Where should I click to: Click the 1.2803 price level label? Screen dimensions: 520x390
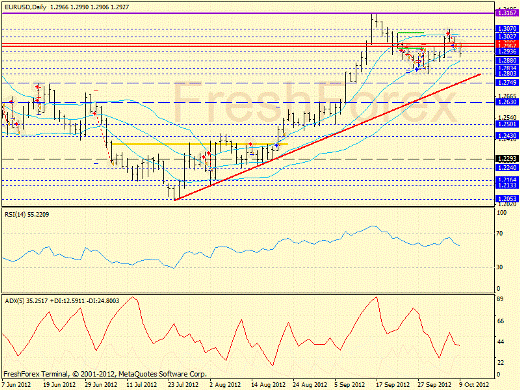point(507,74)
